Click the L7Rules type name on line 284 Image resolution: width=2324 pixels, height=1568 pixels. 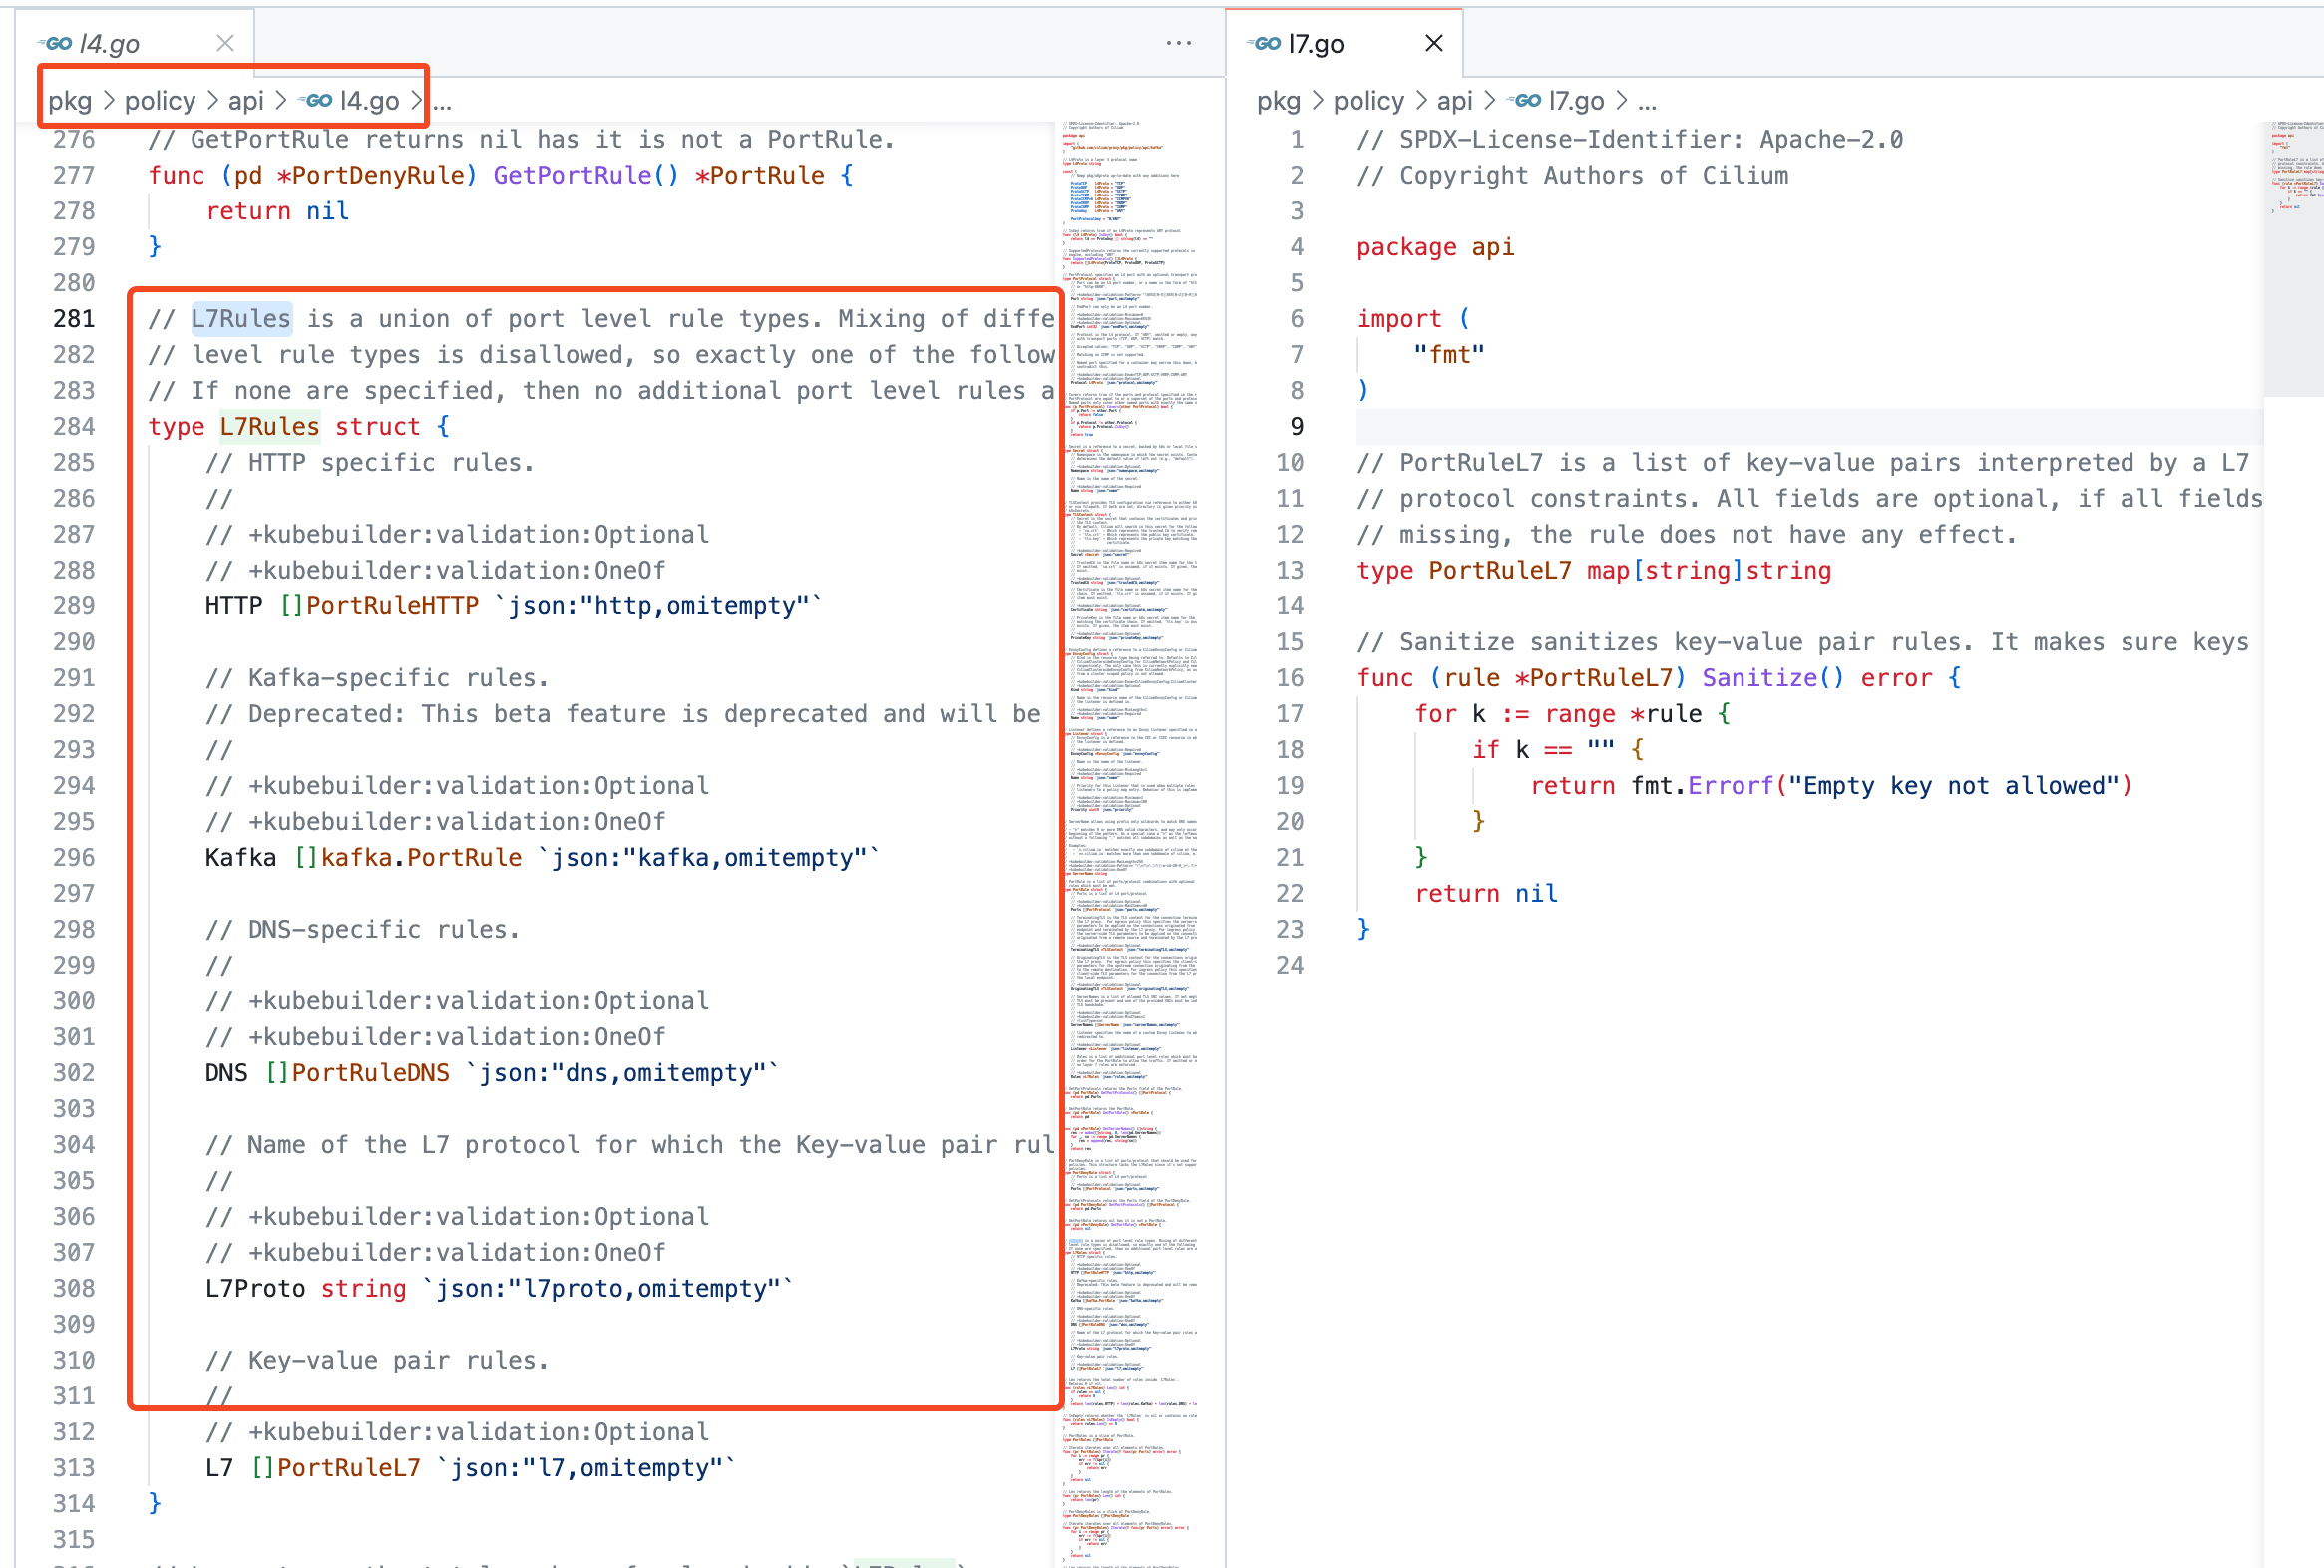(x=269, y=427)
